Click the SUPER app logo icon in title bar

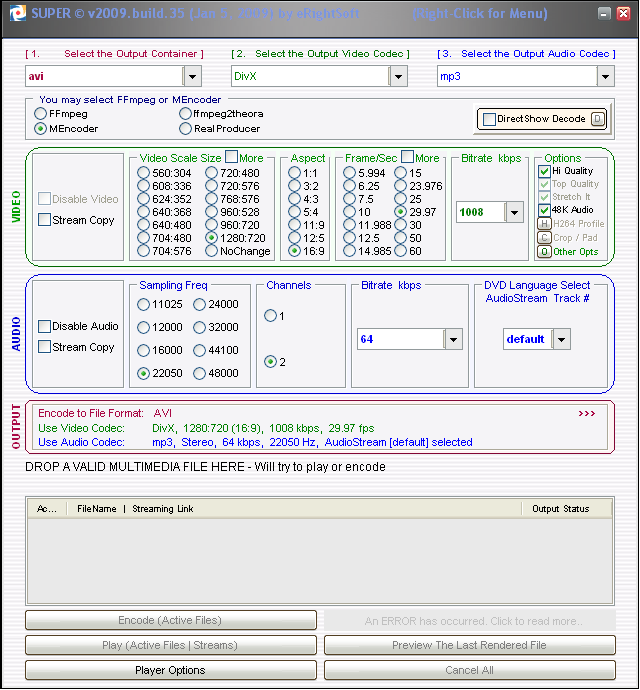(18, 13)
